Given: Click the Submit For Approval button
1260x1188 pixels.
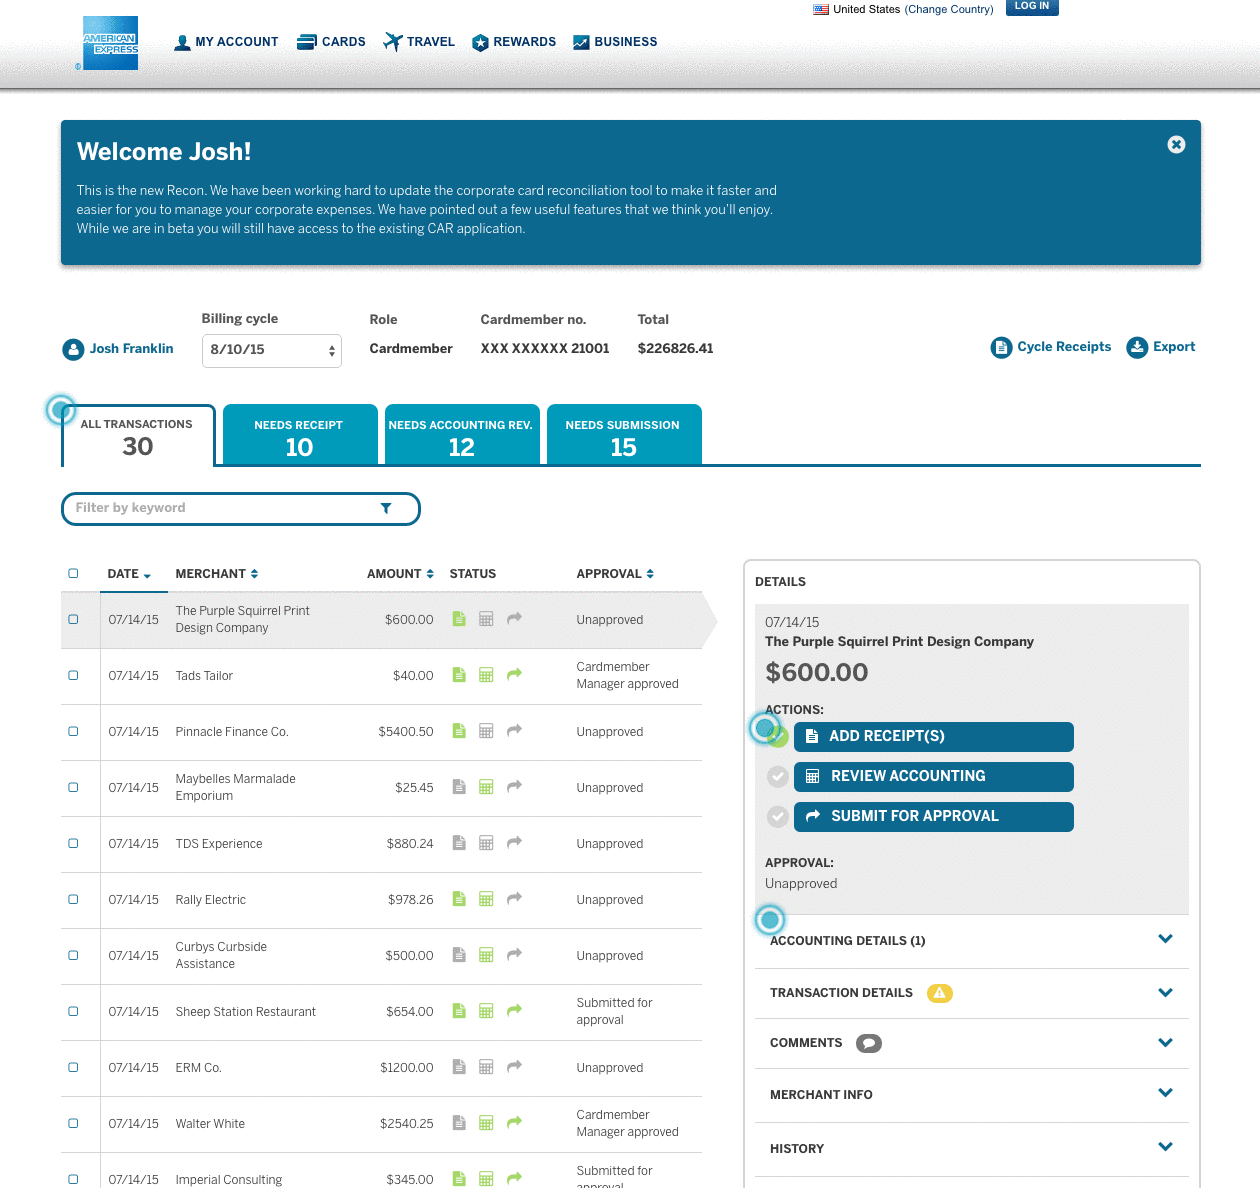Looking at the screenshot, I should click(934, 817).
